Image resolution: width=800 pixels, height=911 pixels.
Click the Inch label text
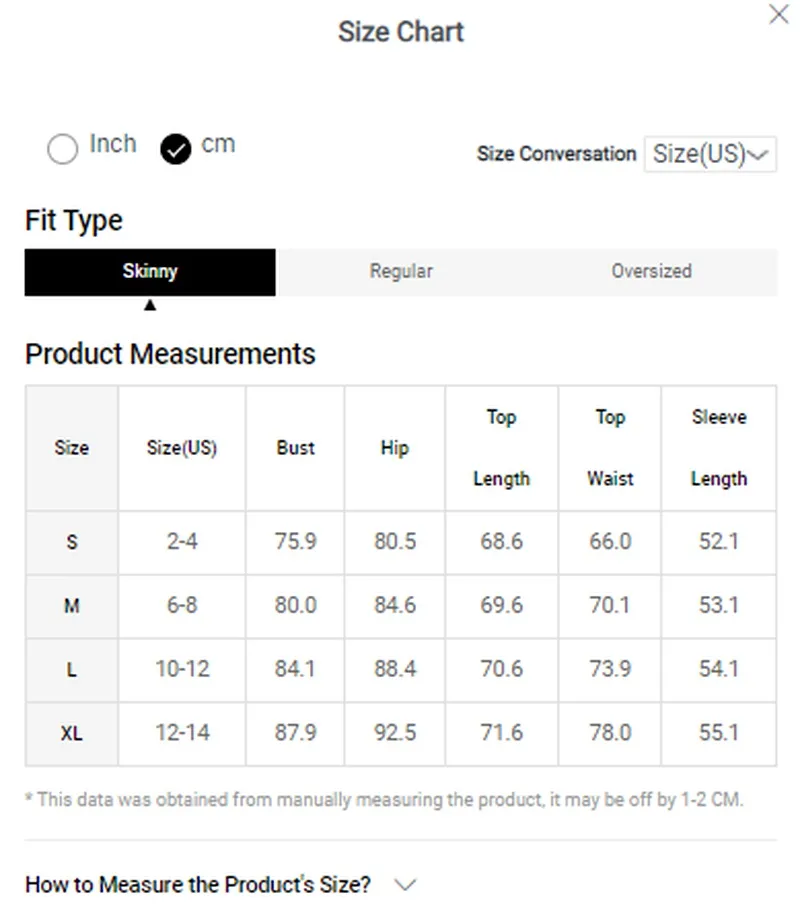[113, 144]
